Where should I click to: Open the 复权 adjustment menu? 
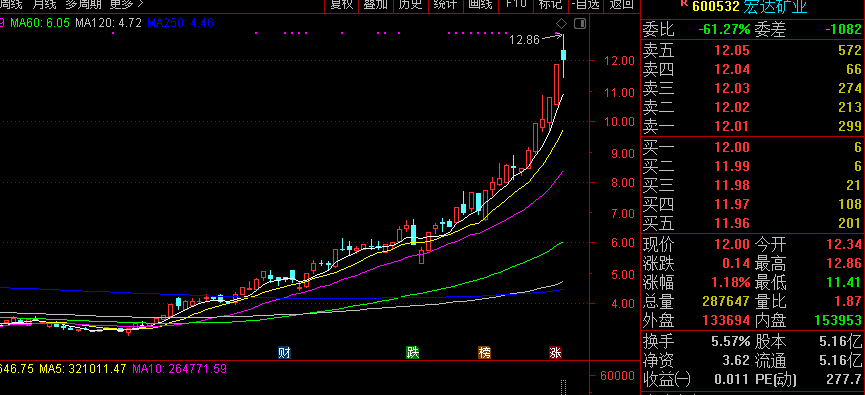341,4
